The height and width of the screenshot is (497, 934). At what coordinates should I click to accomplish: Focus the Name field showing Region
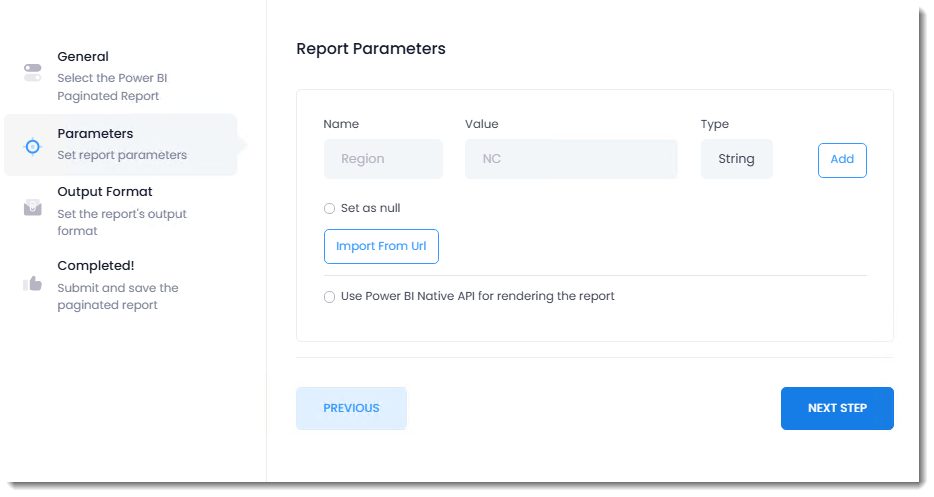[x=383, y=159]
